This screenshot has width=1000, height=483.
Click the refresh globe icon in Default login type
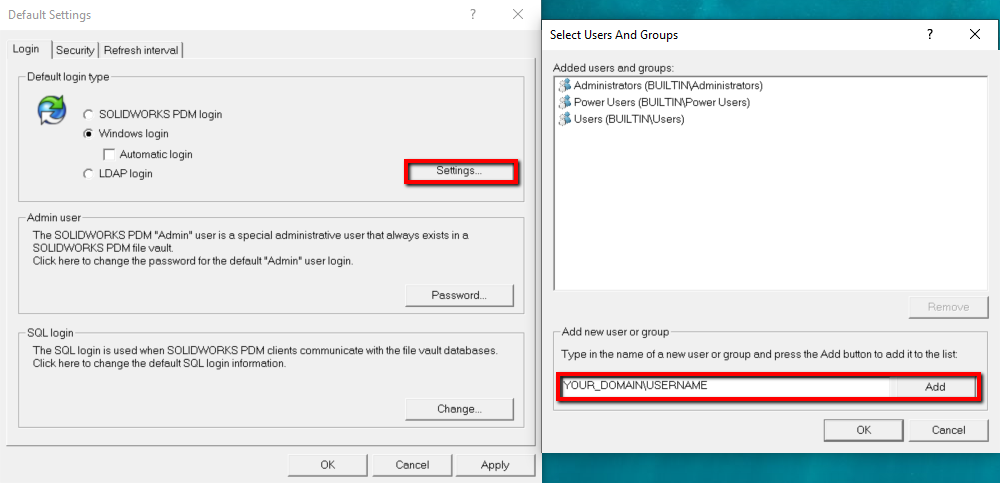coord(52,110)
